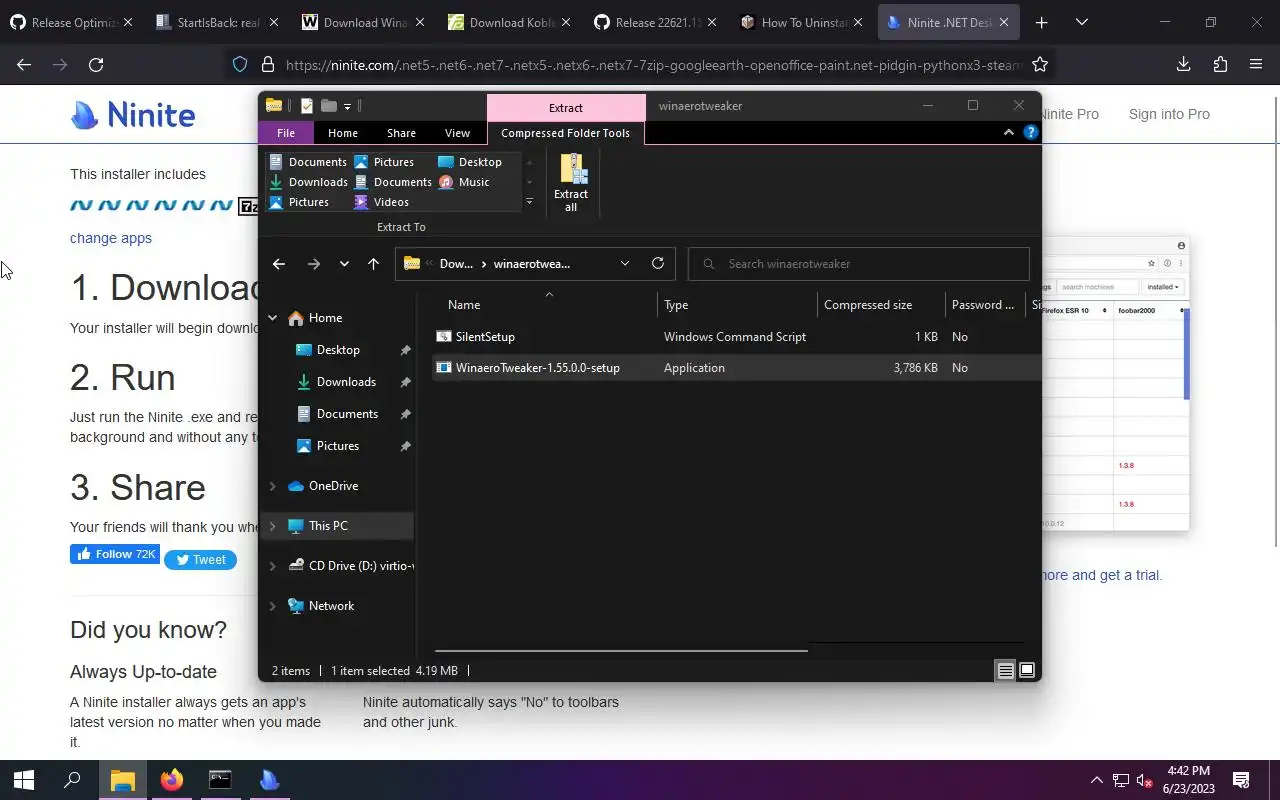Expand the Extract To gallery more arrow

click(x=529, y=202)
